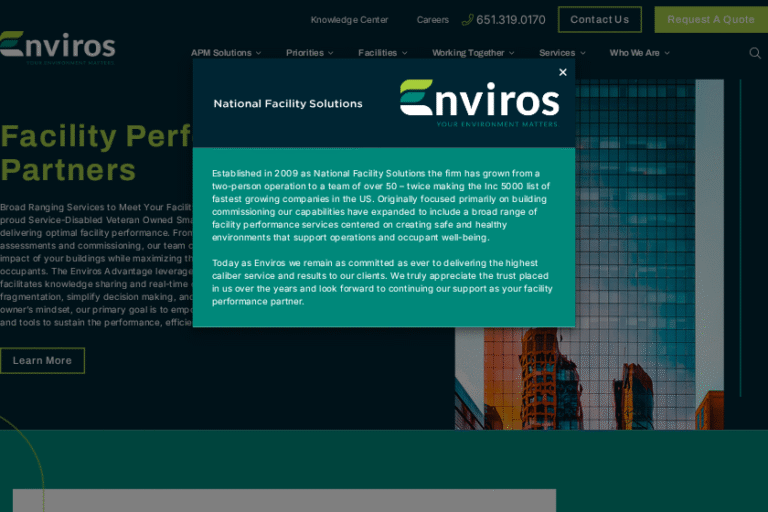Open the Careers link
Image resolution: width=768 pixels, height=512 pixels.
[x=433, y=20]
